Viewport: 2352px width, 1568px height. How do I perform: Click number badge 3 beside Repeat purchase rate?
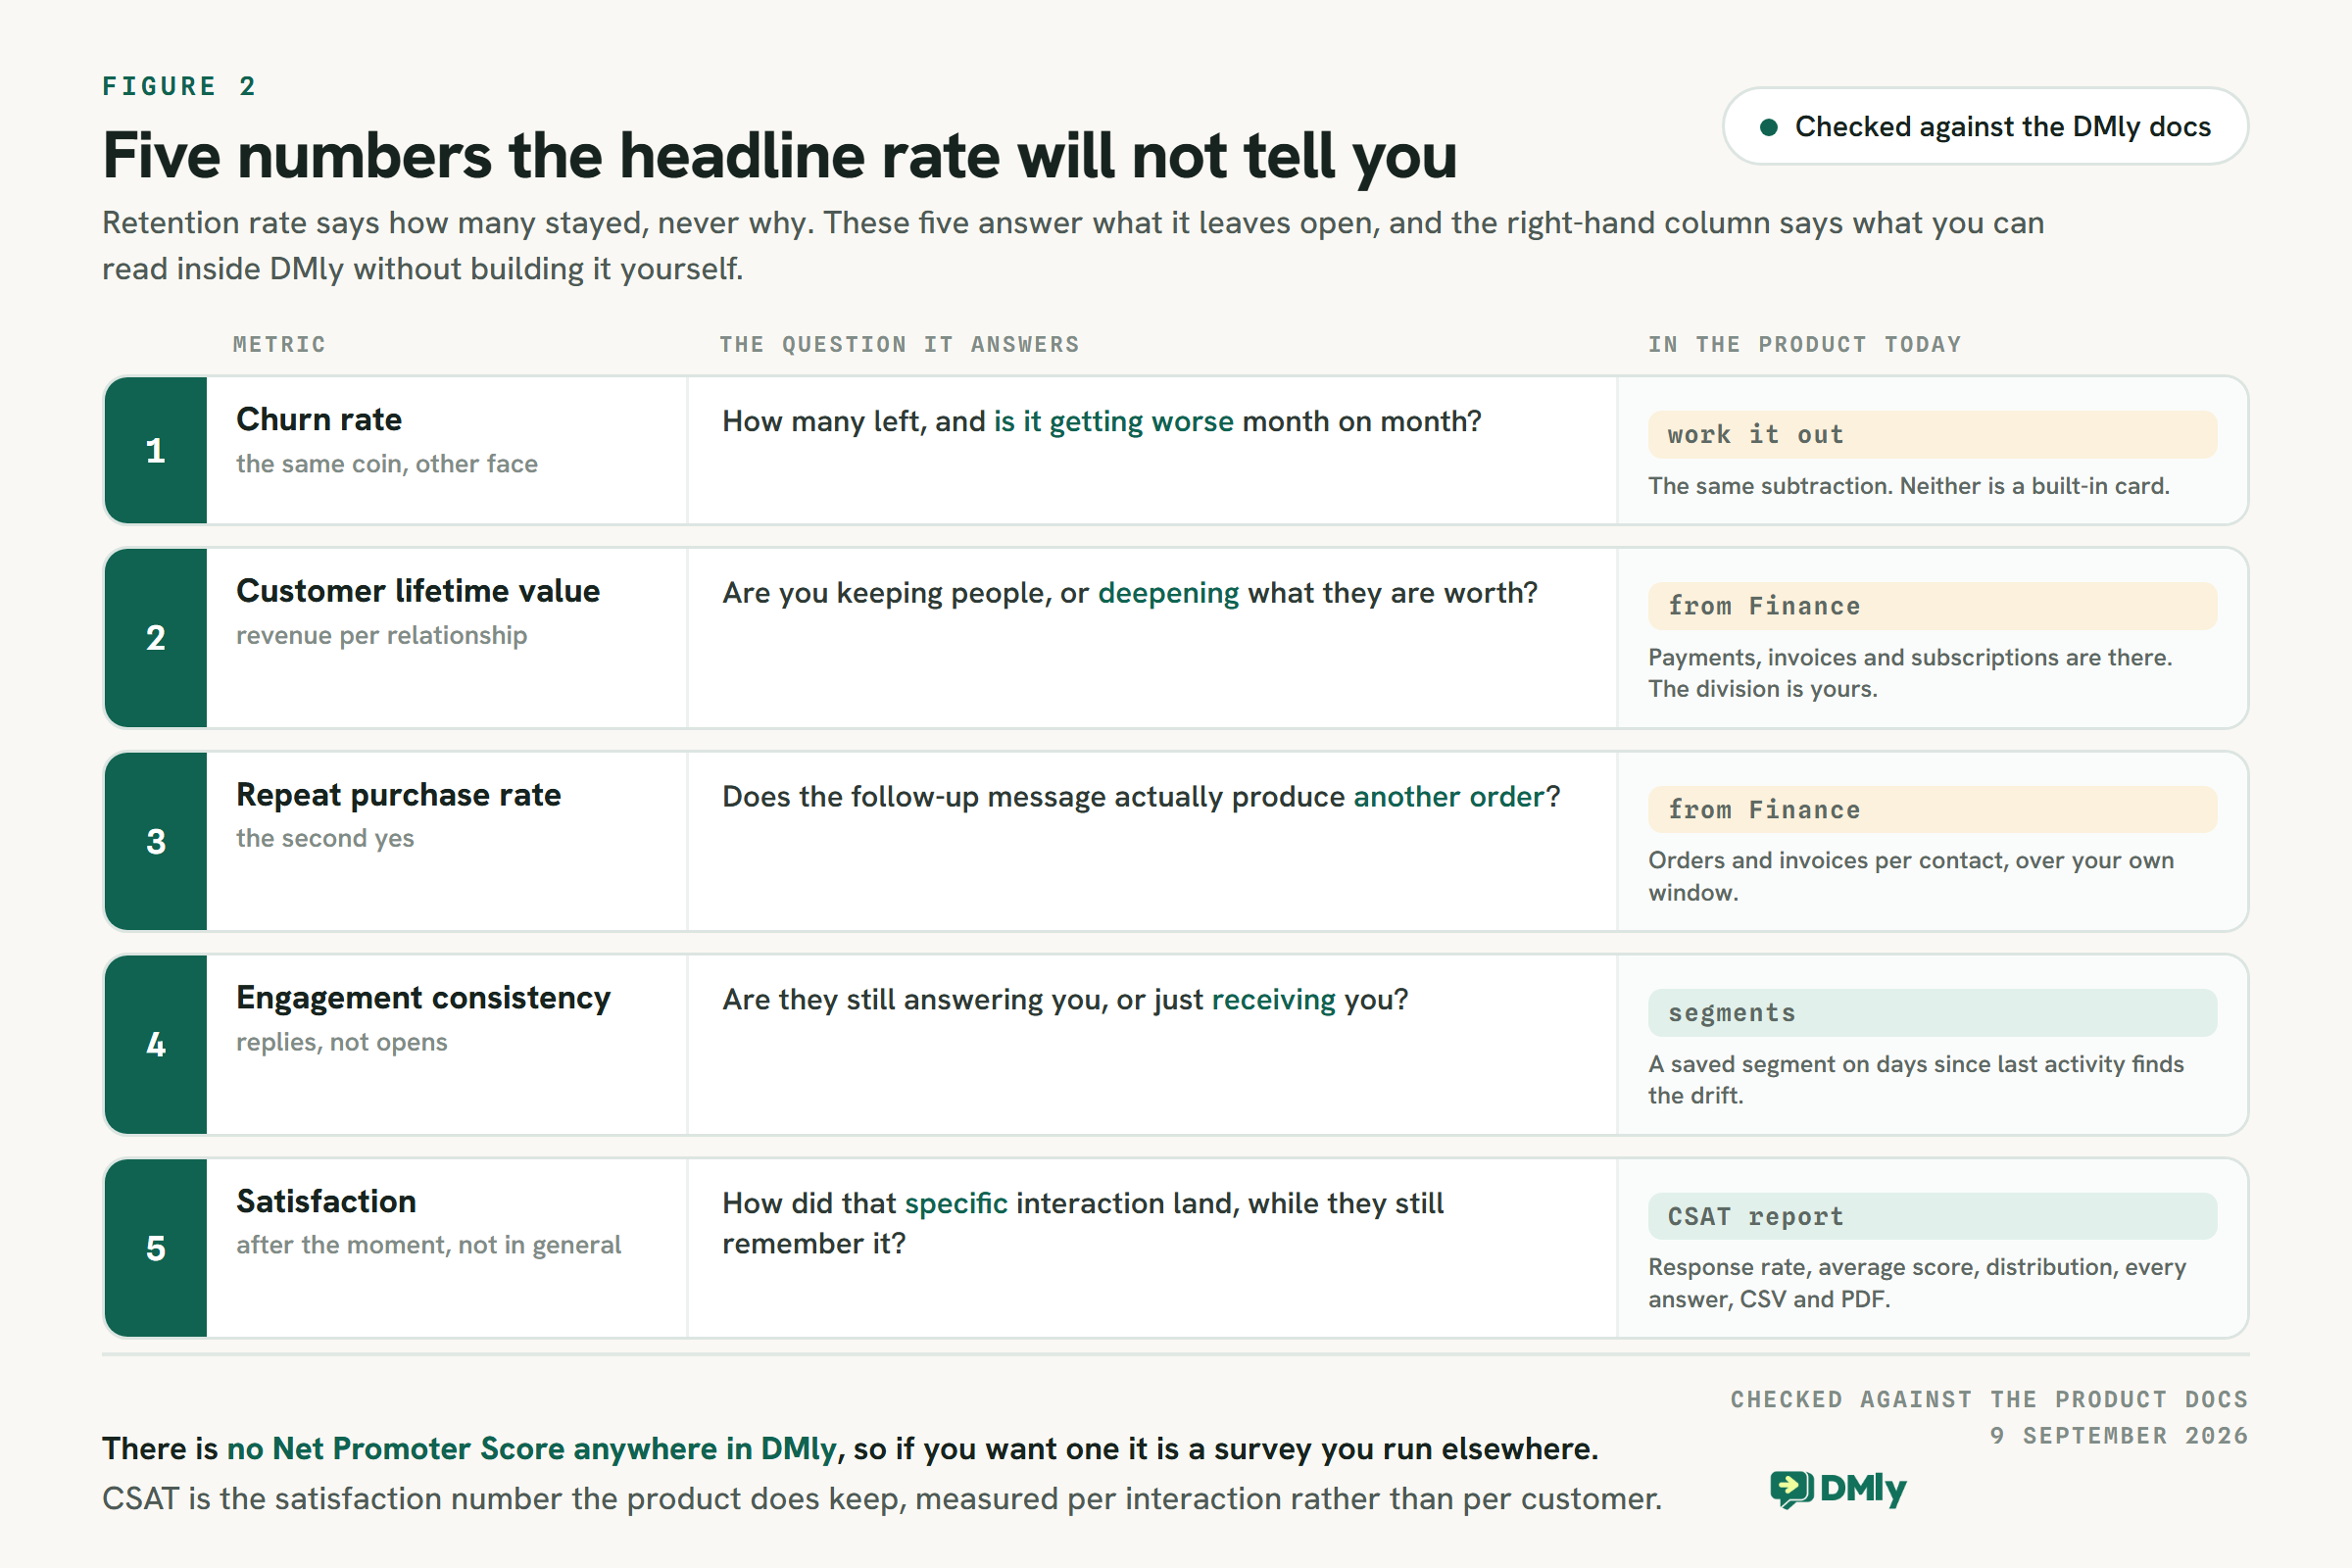[x=156, y=841]
